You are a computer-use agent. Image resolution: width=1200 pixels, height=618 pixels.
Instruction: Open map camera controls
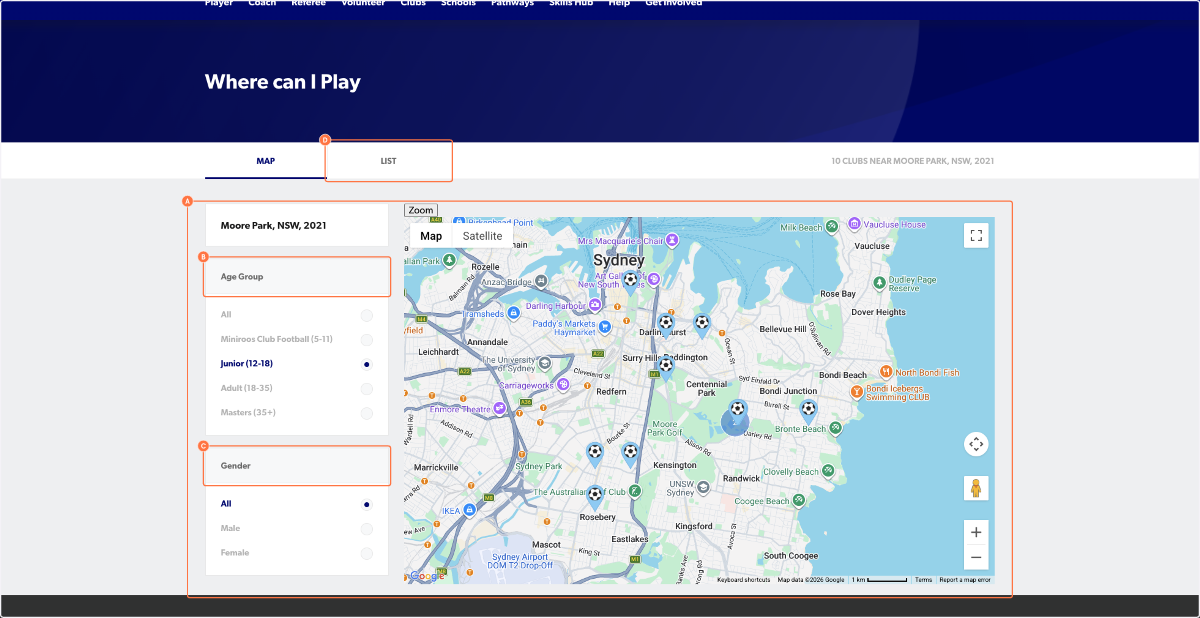(977, 444)
